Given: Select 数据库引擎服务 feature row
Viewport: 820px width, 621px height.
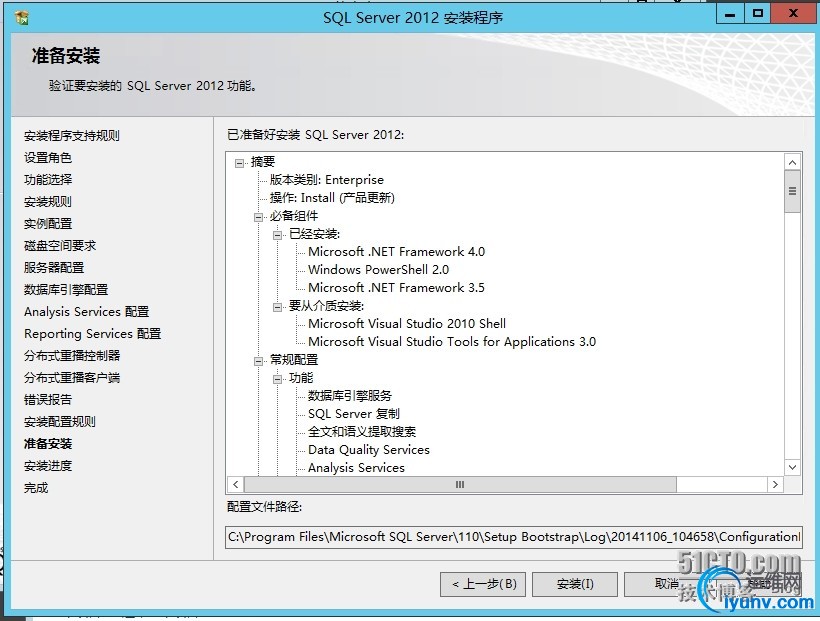Looking at the screenshot, I should (x=350, y=396).
